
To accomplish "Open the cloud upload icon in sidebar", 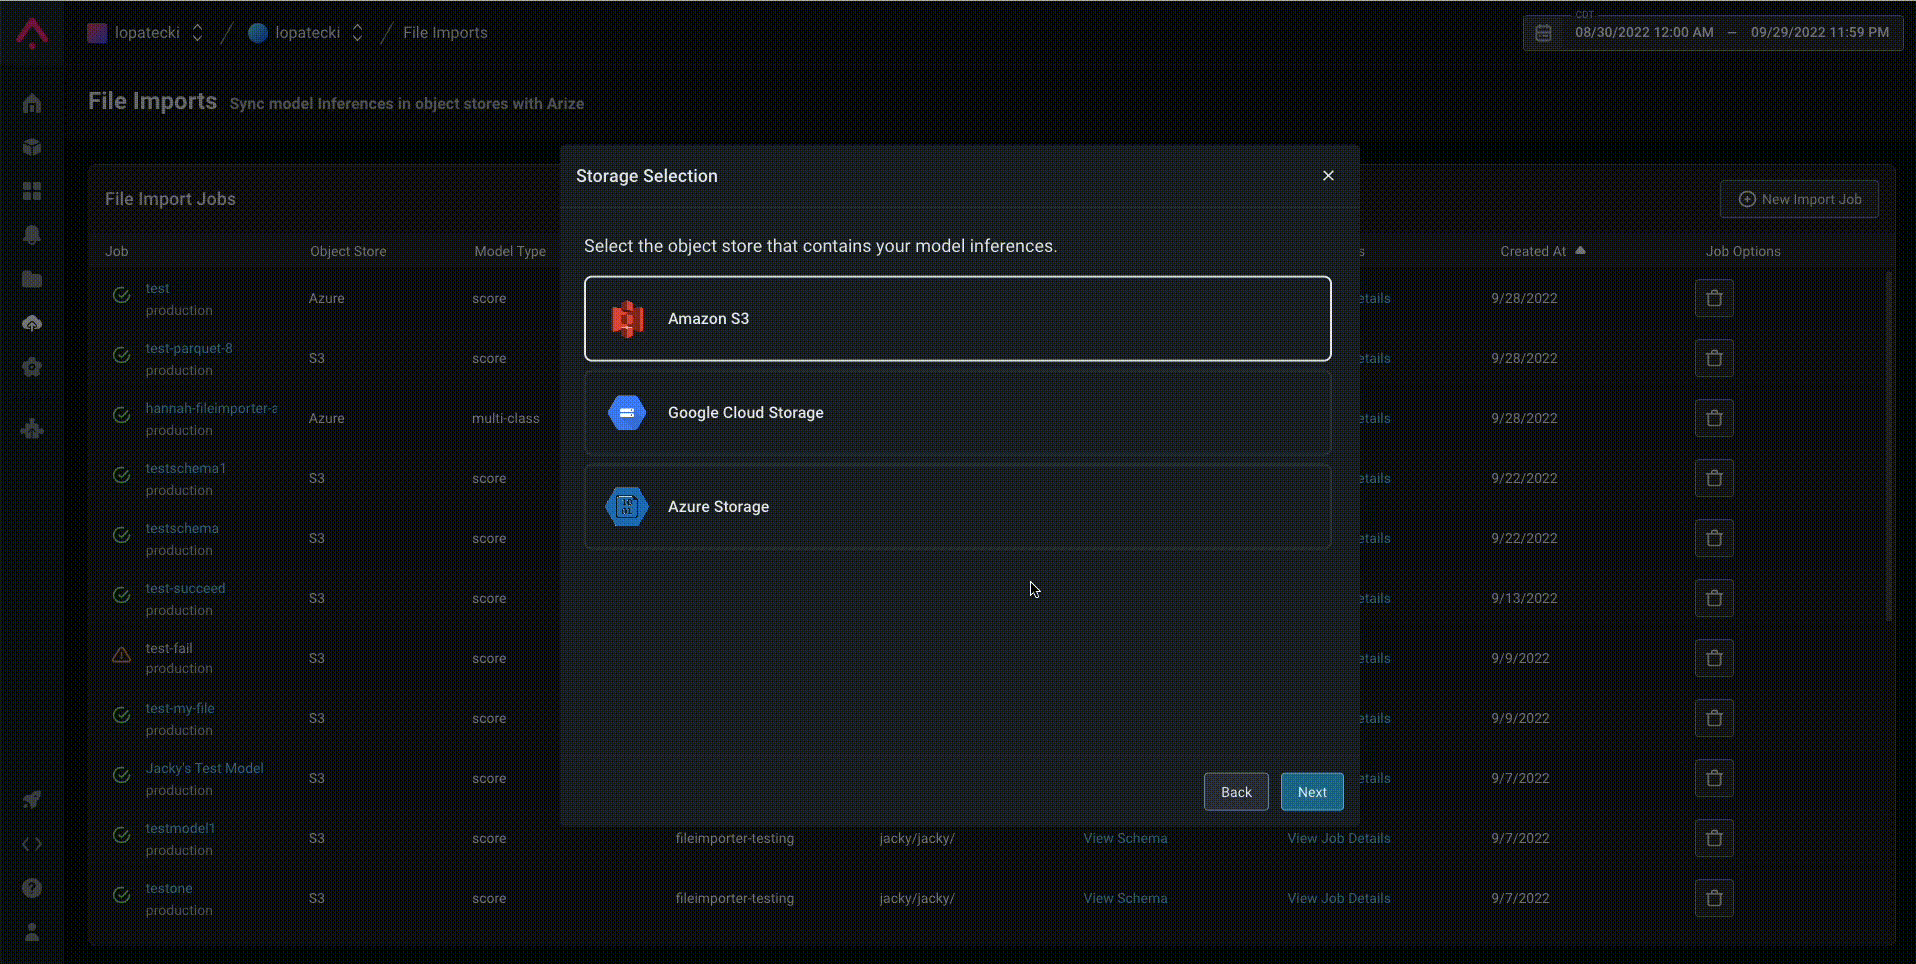I will 32,323.
